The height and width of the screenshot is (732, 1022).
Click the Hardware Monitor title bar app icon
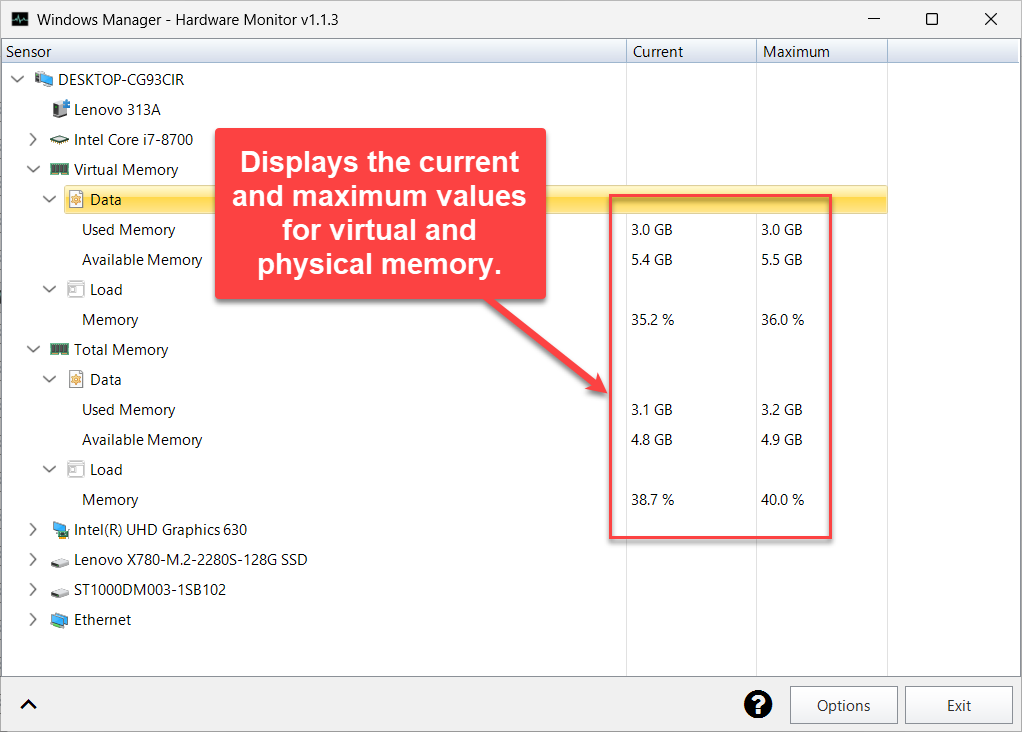click(20, 19)
